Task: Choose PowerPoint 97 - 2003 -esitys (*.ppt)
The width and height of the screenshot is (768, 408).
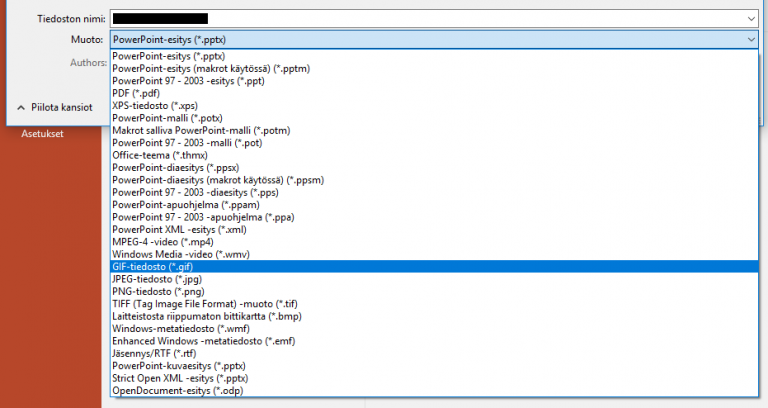Action: click(x=189, y=80)
